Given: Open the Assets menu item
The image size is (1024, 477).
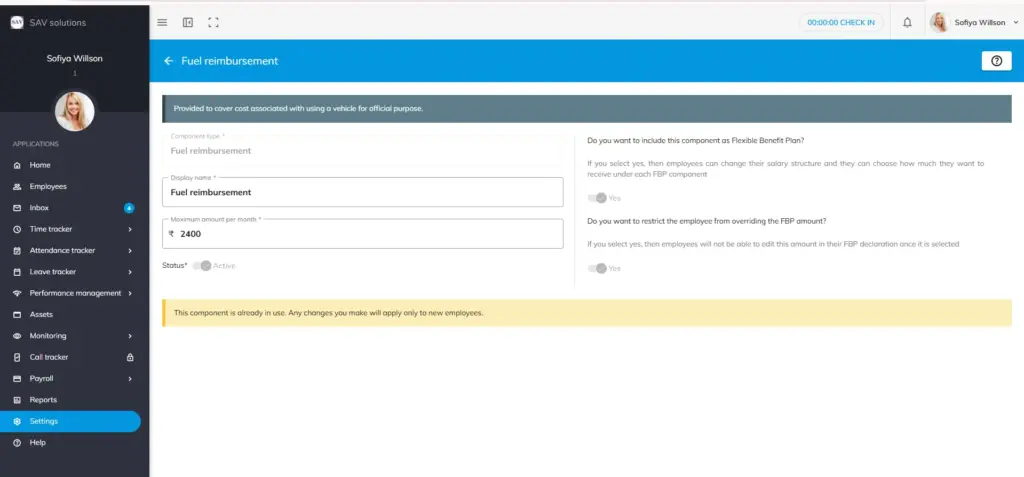Looking at the screenshot, I should [x=70, y=315].
